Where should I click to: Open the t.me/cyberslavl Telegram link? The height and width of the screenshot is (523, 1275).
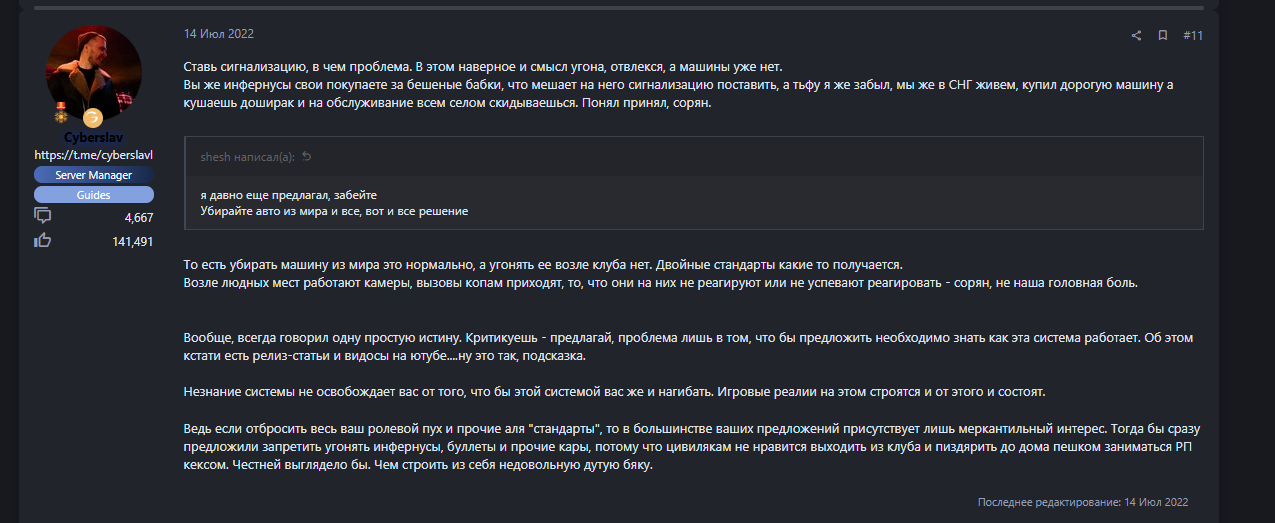pos(94,155)
